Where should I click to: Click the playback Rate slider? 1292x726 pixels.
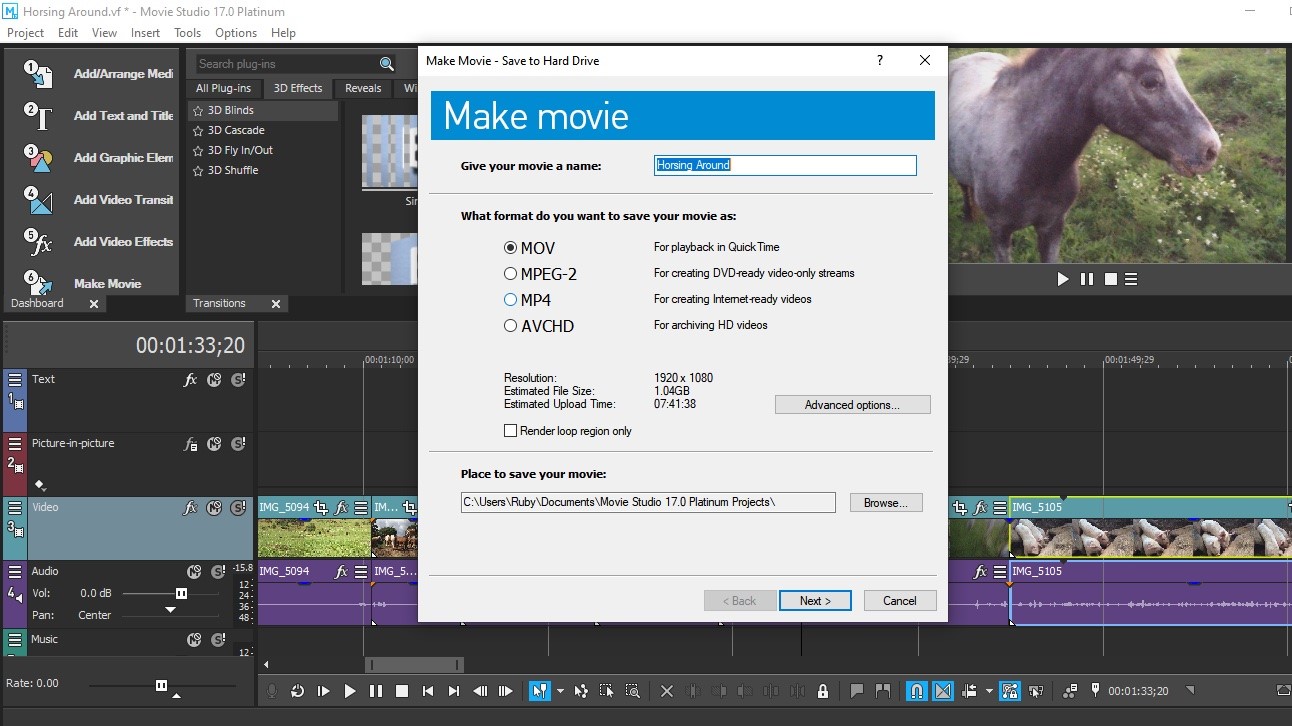click(162, 686)
